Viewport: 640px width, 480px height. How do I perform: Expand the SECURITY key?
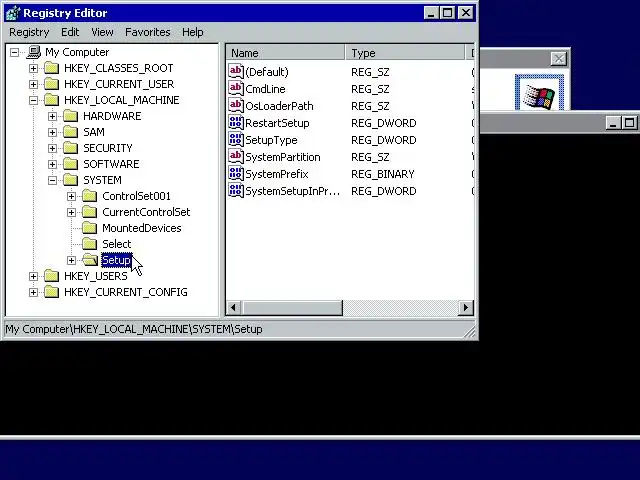52,148
